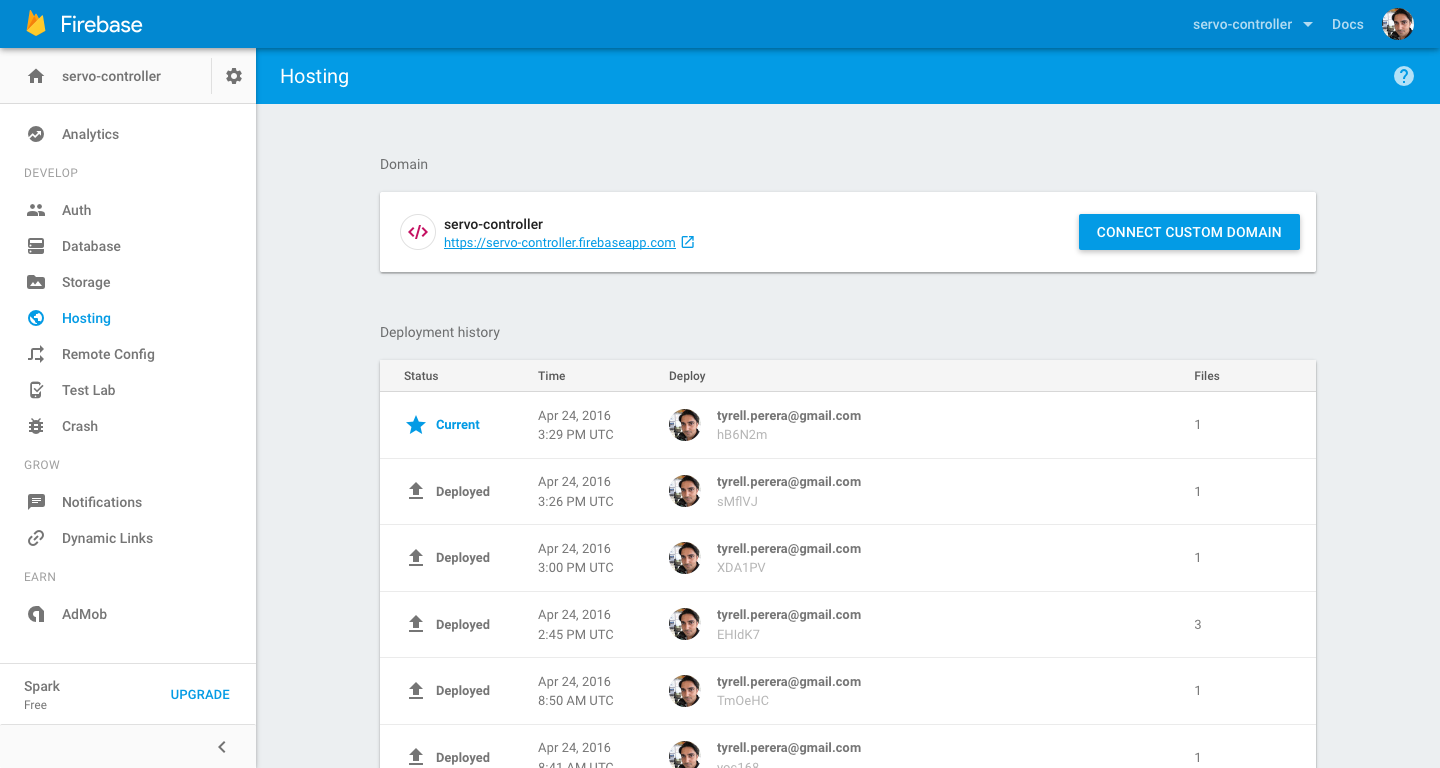Open Docs link in top bar
The width and height of the screenshot is (1440, 768).
click(1348, 24)
